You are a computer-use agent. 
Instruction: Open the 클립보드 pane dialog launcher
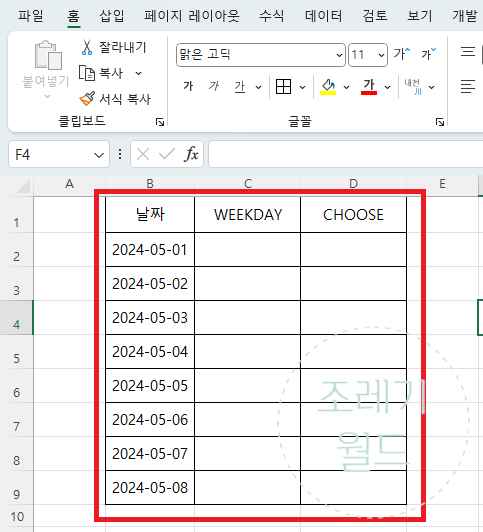(160, 122)
